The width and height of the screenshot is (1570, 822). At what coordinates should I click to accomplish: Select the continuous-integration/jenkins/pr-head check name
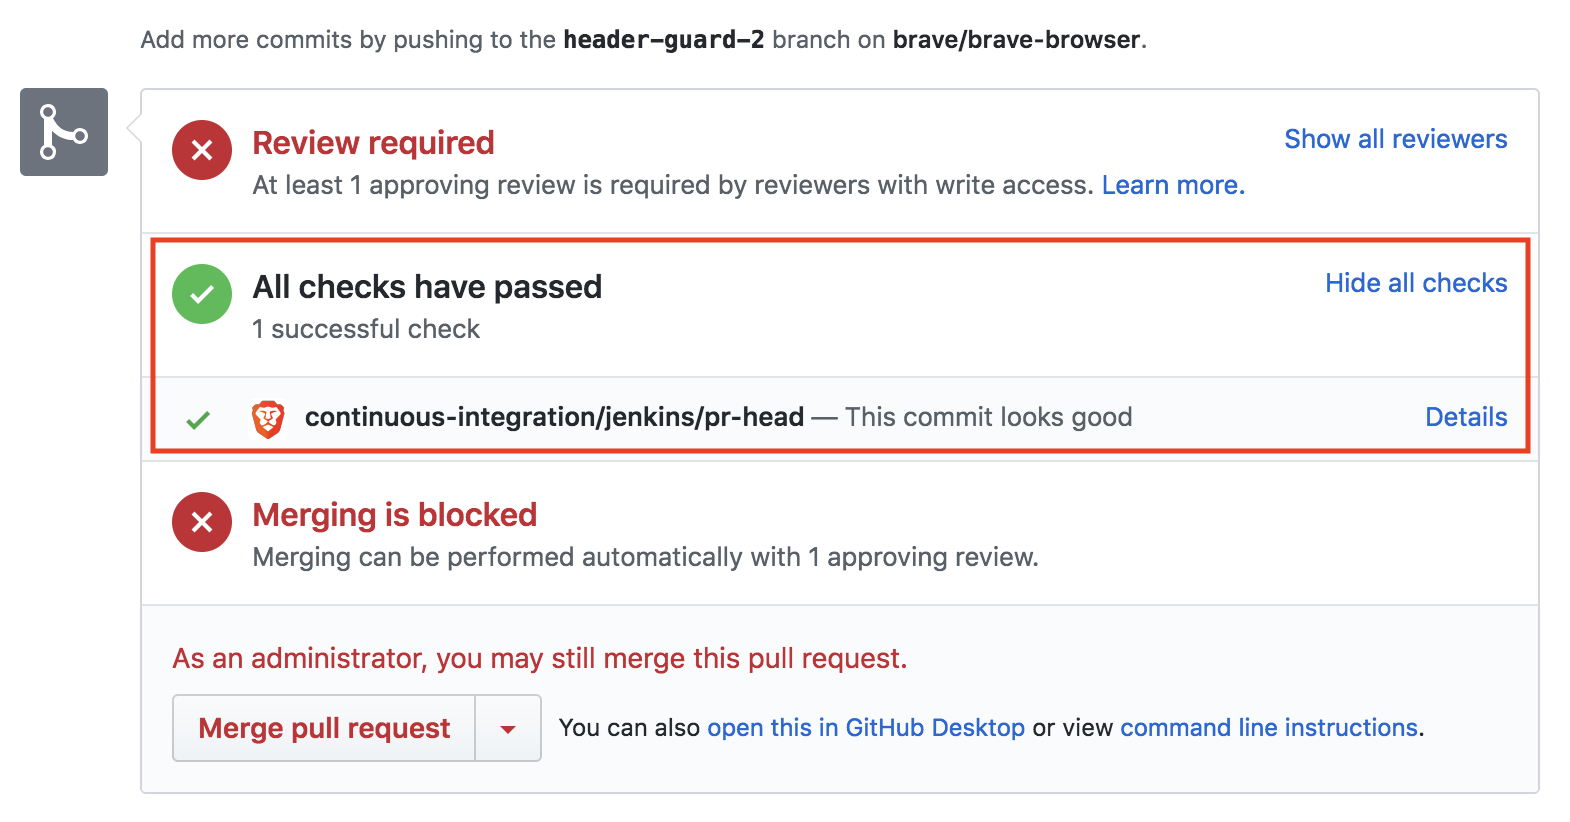(x=553, y=417)
